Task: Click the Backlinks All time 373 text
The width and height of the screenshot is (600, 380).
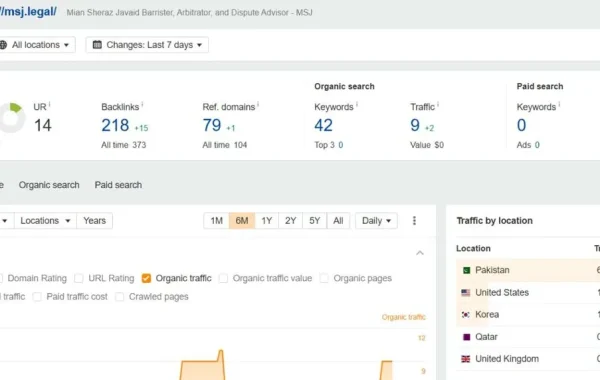Action: point(124,145)
